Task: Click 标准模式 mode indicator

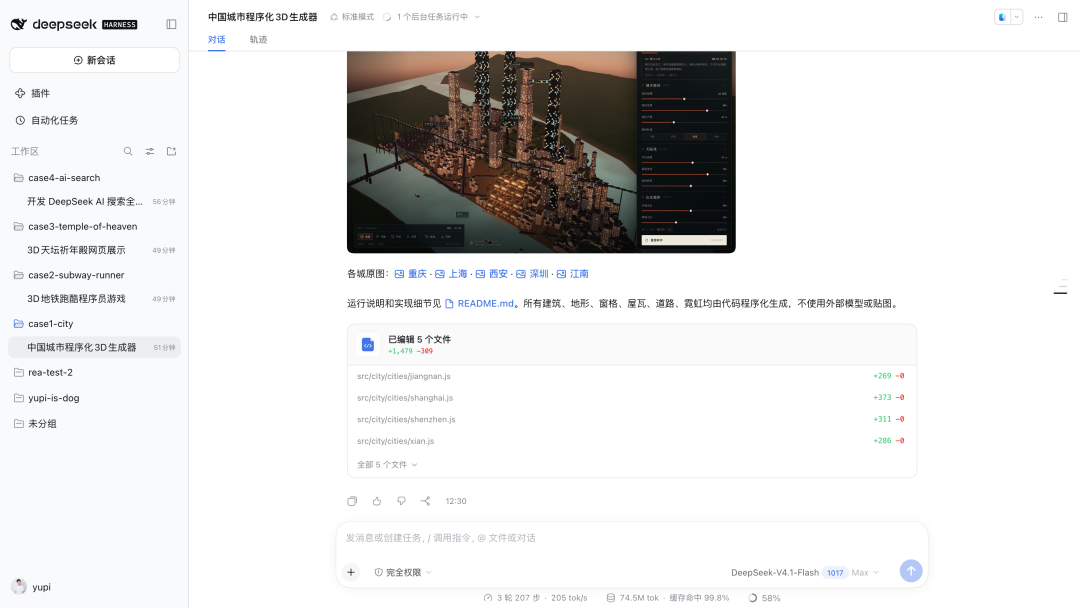Action: tap(352, 17)
